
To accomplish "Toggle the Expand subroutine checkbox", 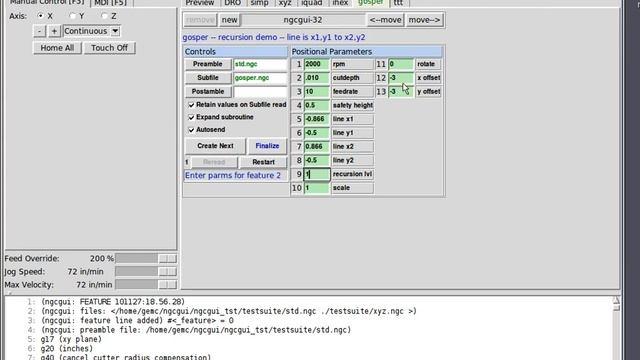I will point(191,117).
